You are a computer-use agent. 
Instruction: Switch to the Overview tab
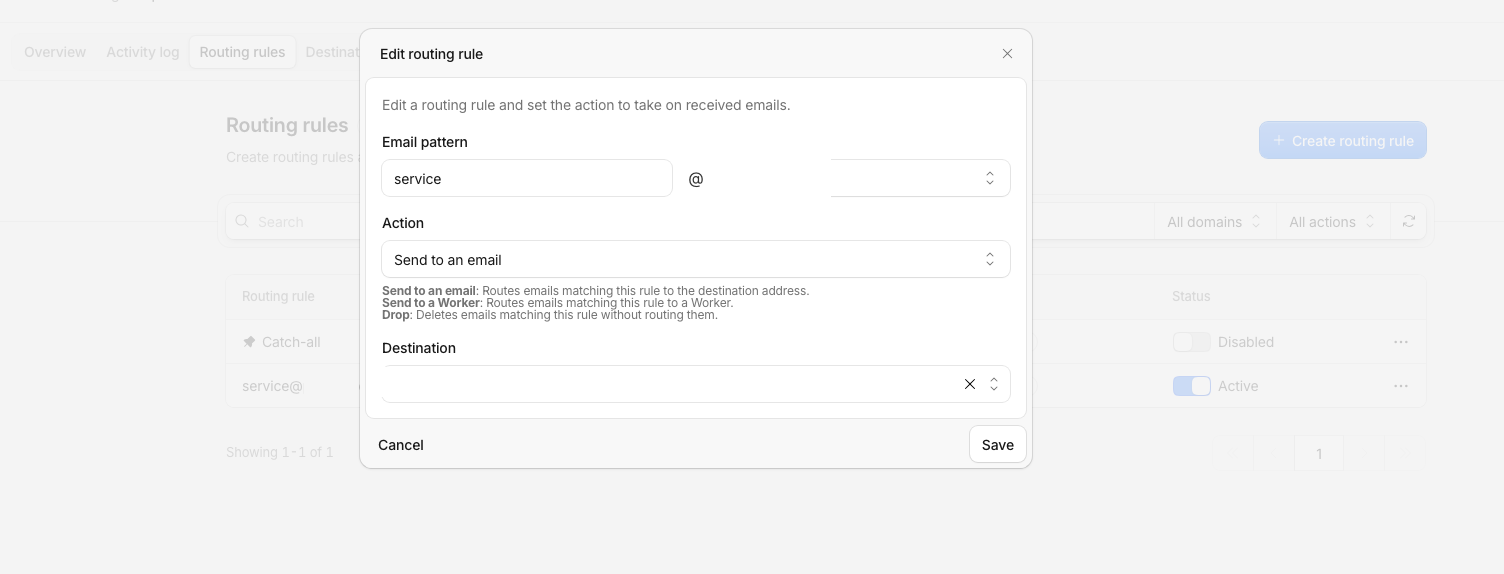click(55, 52)
